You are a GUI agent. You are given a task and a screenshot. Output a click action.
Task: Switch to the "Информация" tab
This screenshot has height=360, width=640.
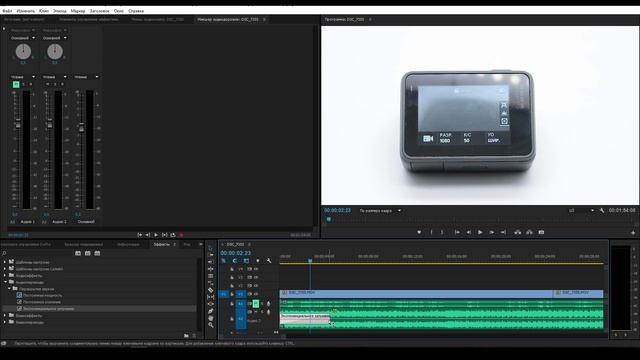pyautogui.click(x=128, y=244)
